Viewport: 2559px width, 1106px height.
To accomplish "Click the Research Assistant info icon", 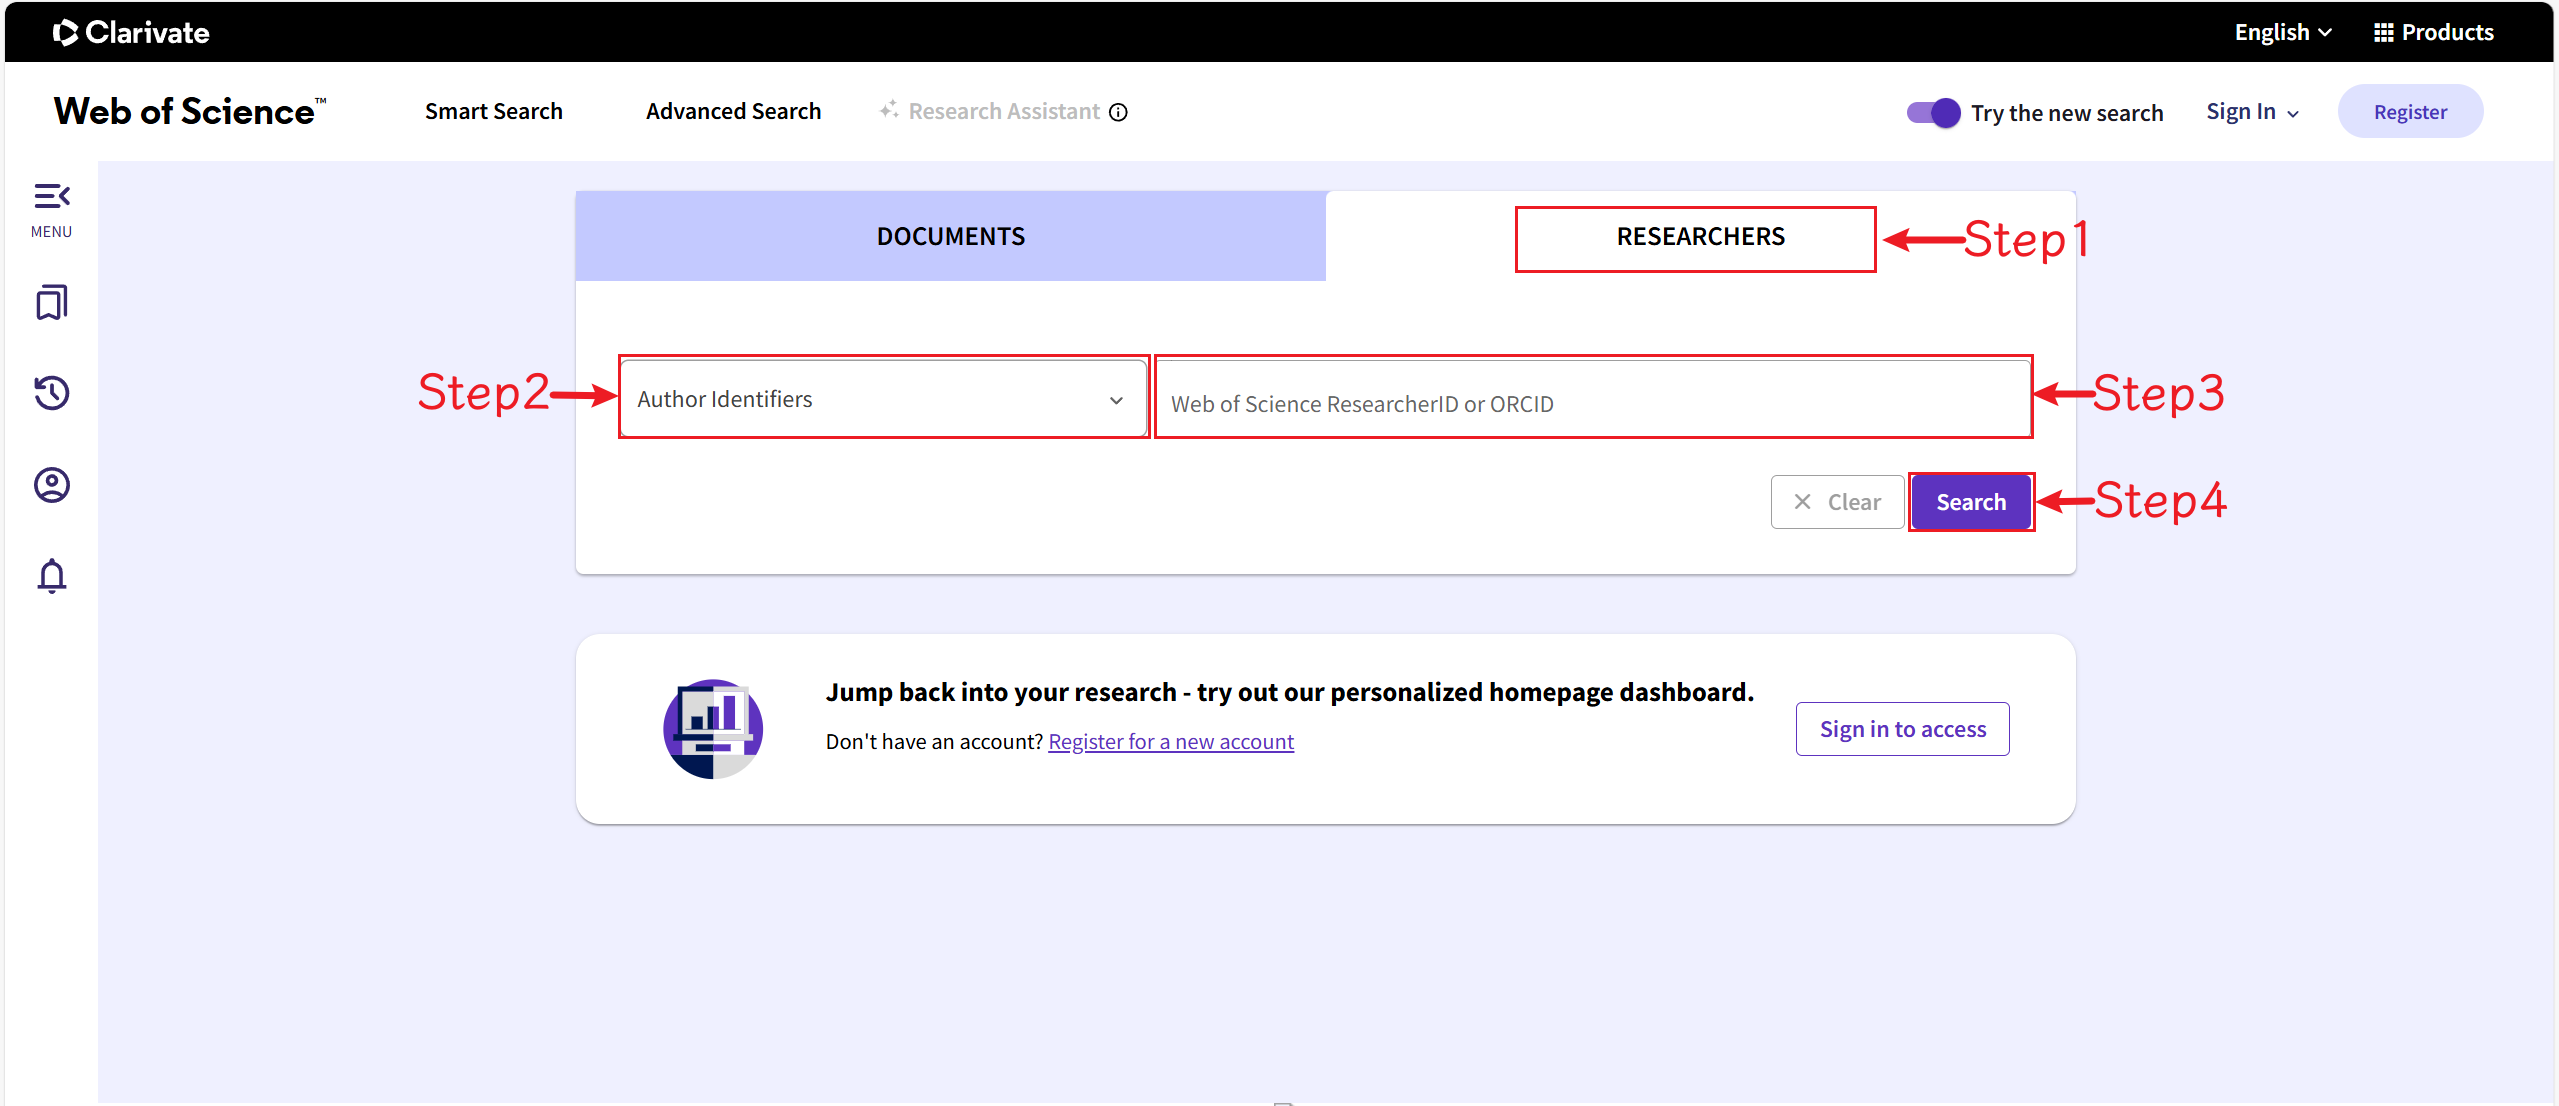I will coord(1118,112).
